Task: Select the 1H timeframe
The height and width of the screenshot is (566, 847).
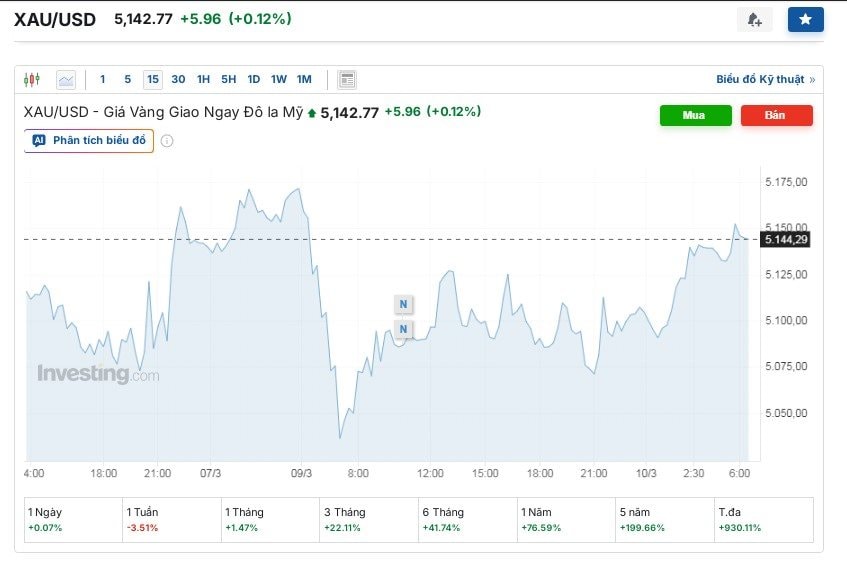Action: (x=203, y=79)
